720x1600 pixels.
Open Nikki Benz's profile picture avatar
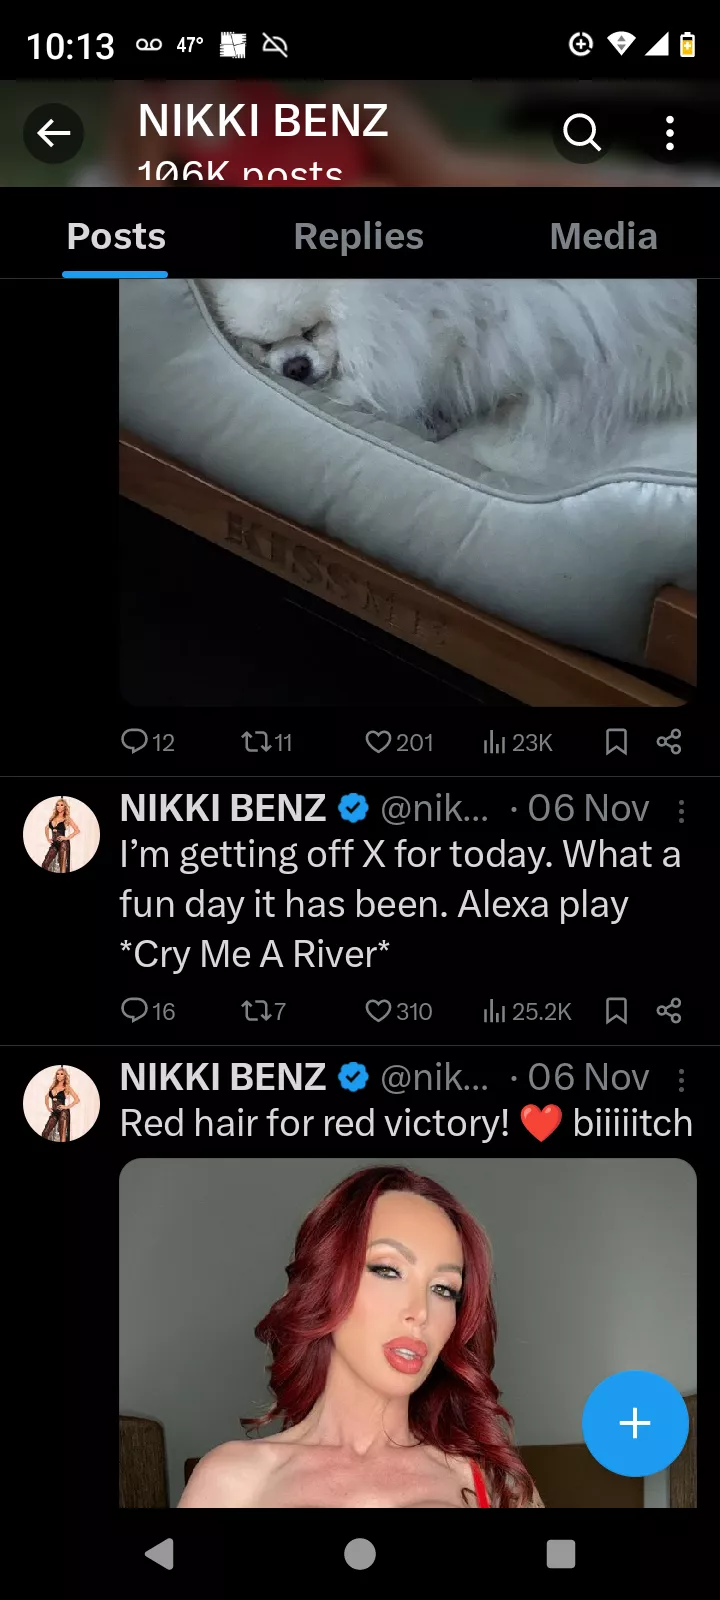coord(60,833)
